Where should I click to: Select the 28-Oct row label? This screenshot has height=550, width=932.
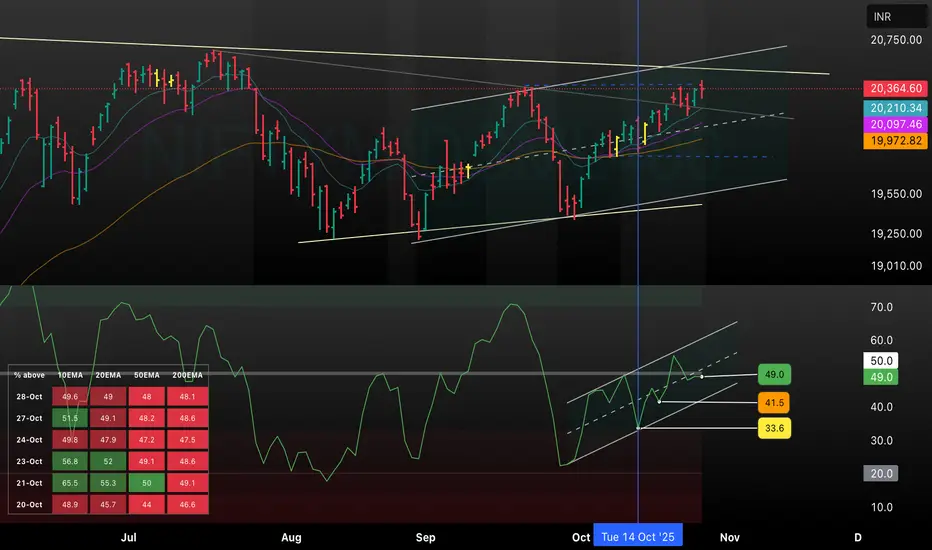[29, 397]
